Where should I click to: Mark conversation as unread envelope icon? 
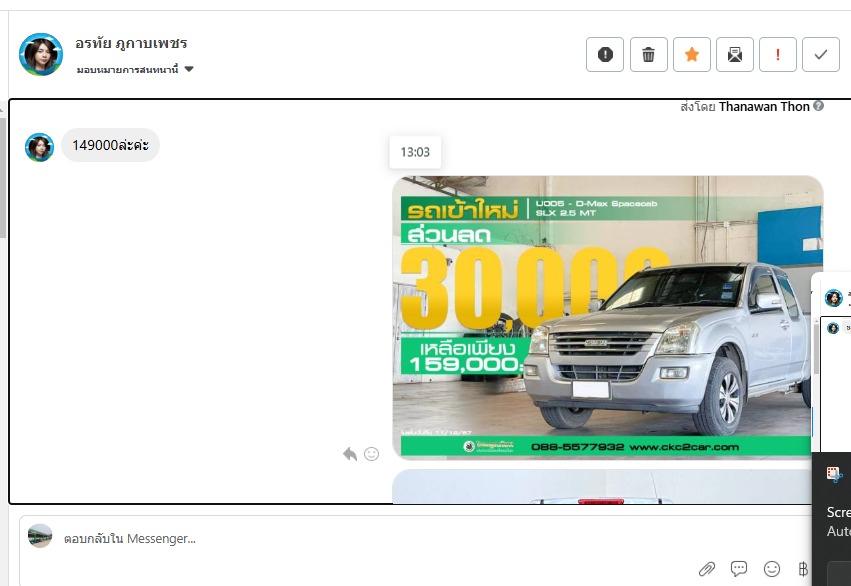pos(735,54)
